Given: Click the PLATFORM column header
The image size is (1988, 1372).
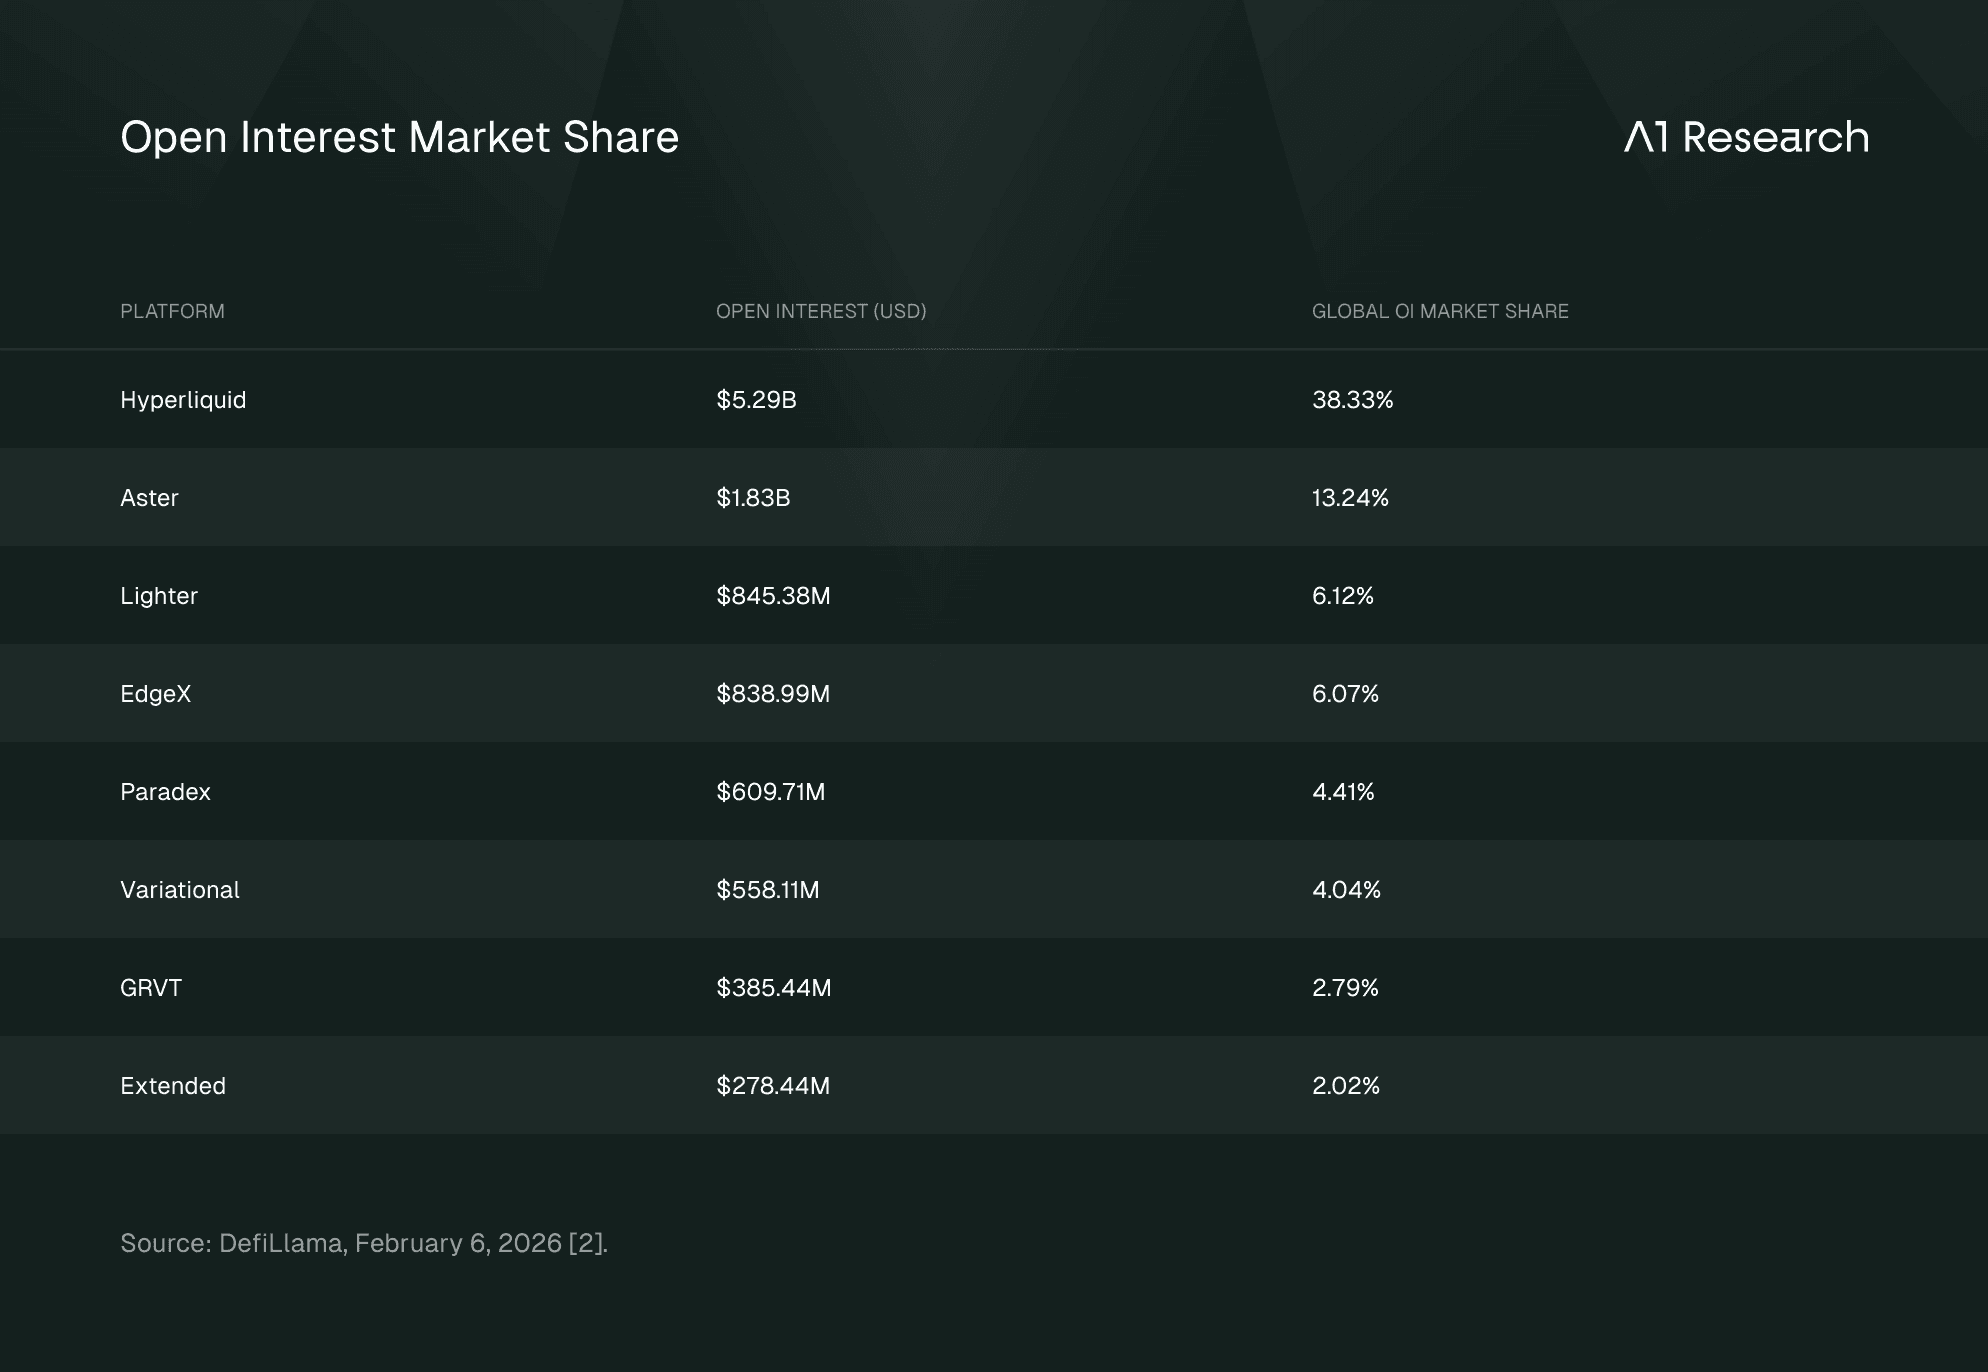Looking at the screenshot, I should coord(172,311).
